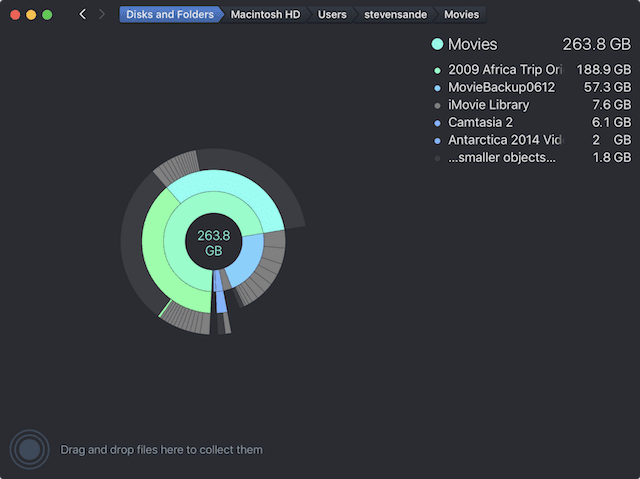Select Camtasia 2 in the list

point(480,122)
